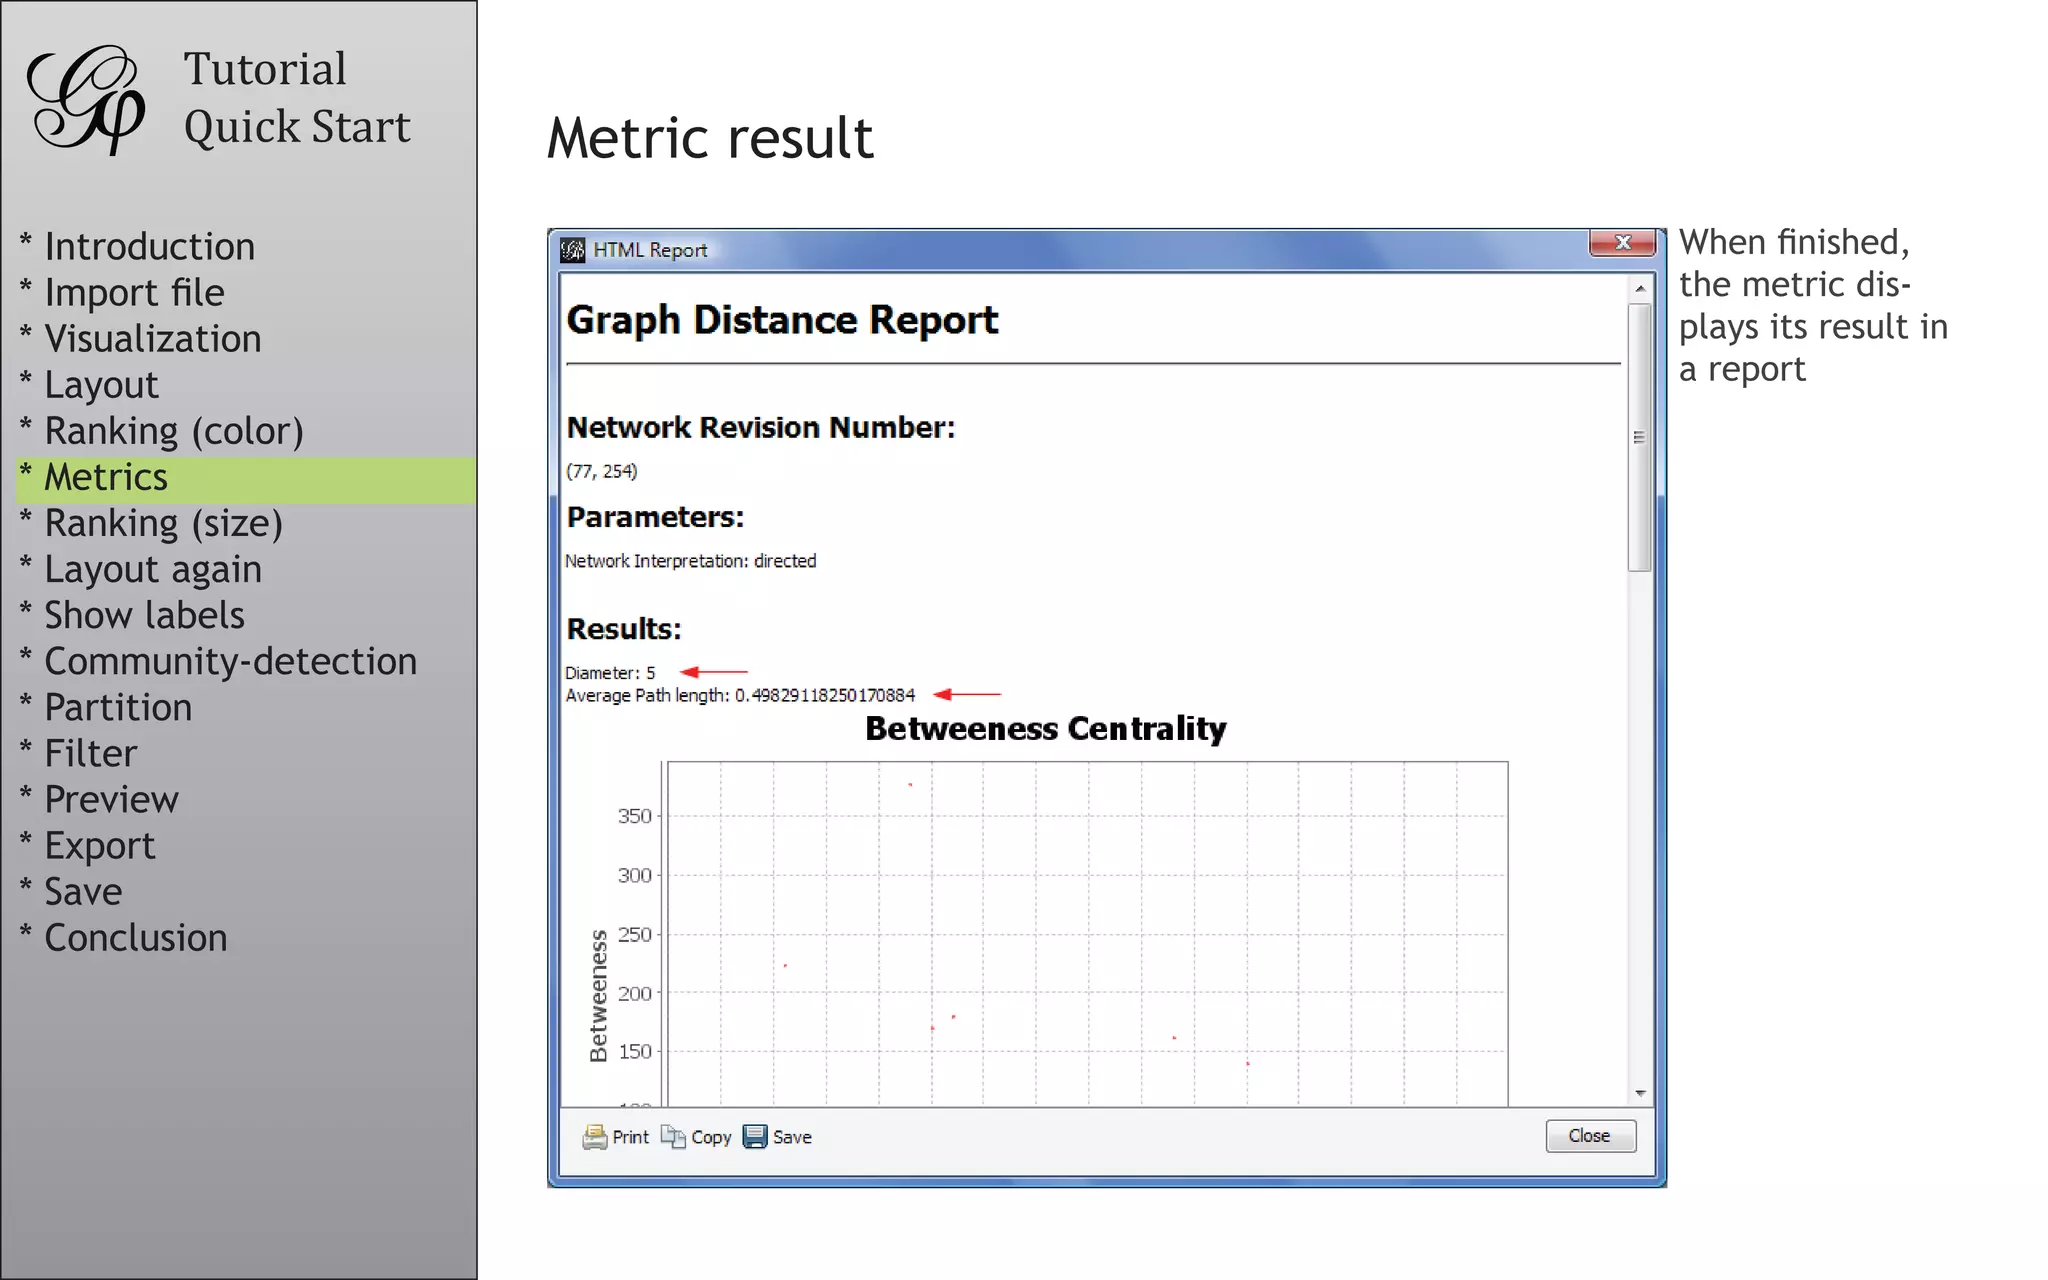Jump to Community-detection section
The image size is (2048, 1280).
230,662
